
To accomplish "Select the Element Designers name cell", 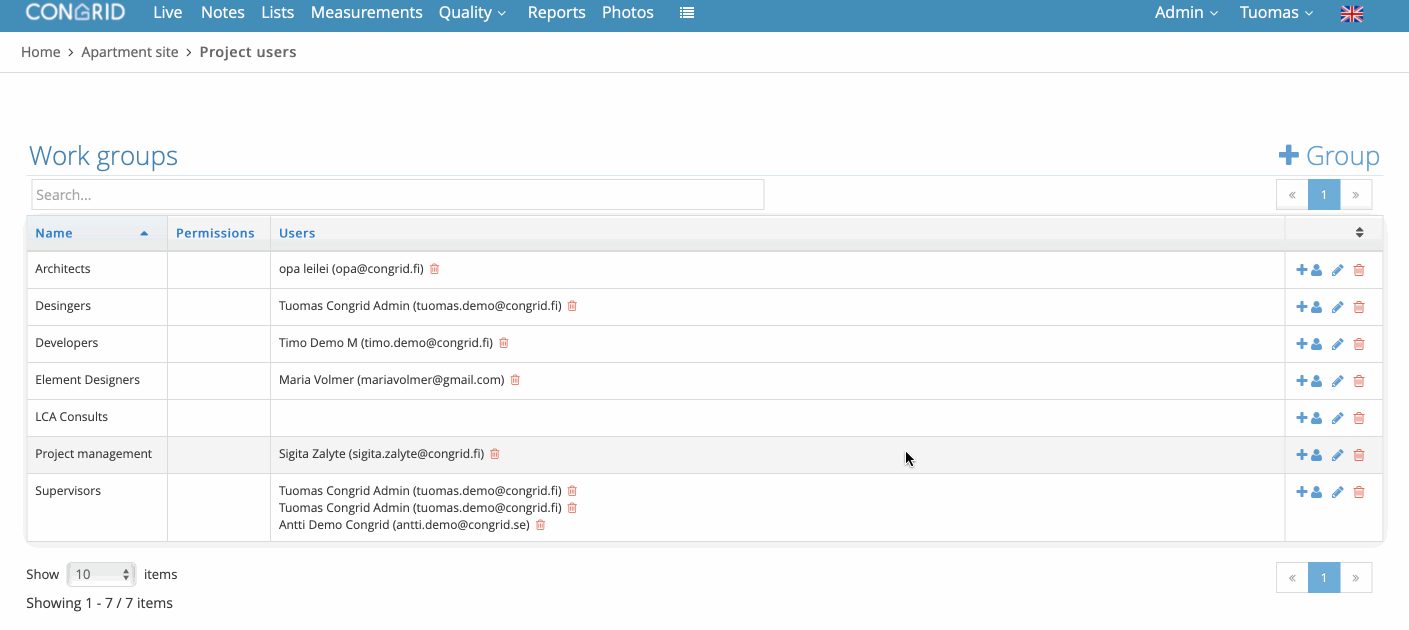I will 97,380.
